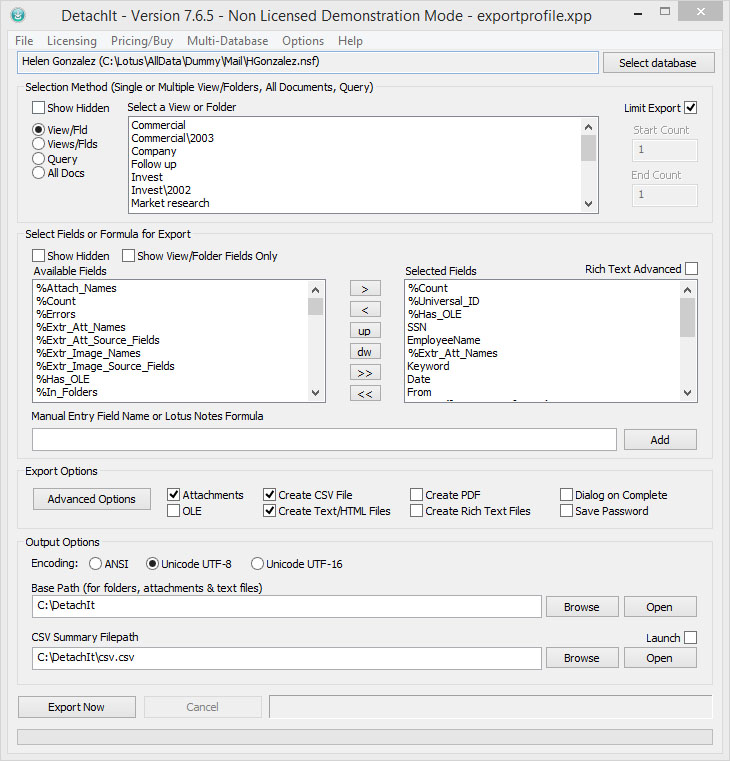
Task: Click the Select database button
Action: (x=658, y=63)
